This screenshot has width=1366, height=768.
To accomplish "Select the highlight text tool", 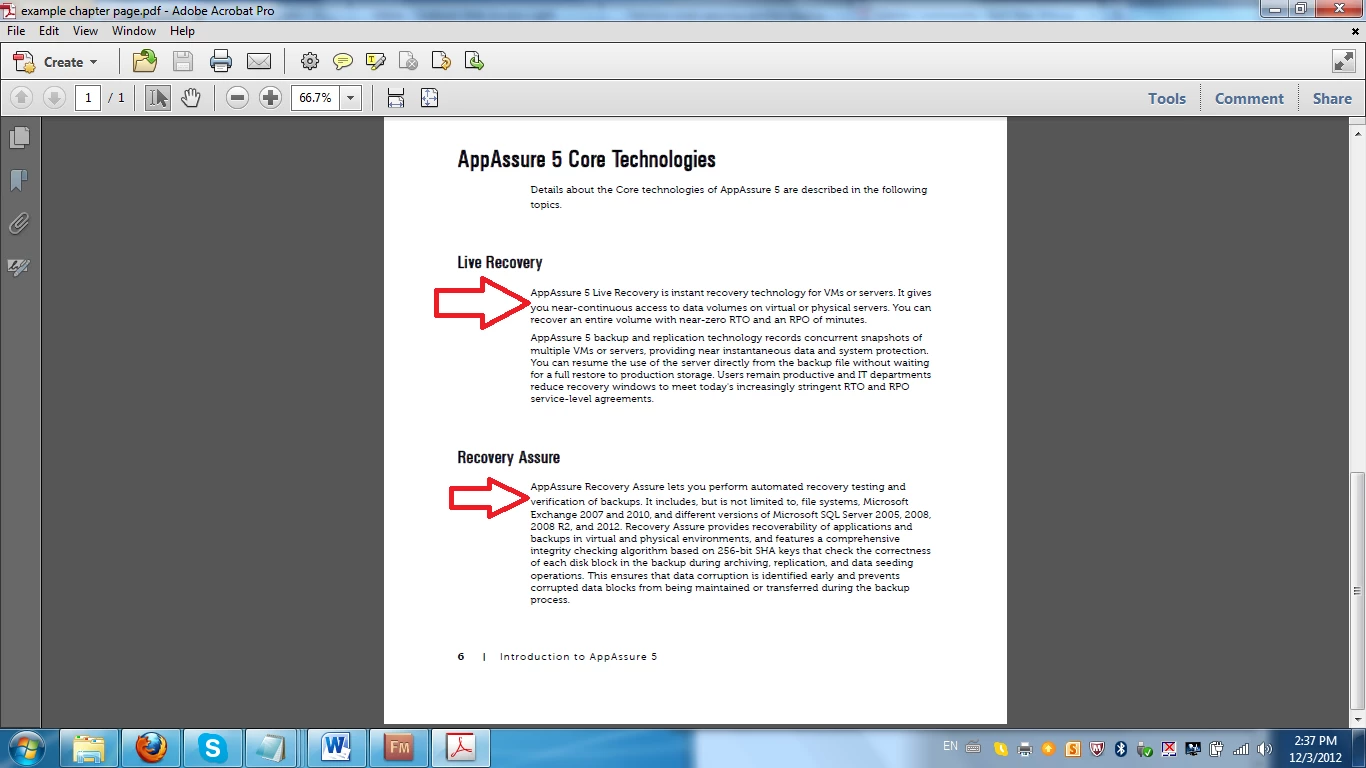I will (376, 61).
